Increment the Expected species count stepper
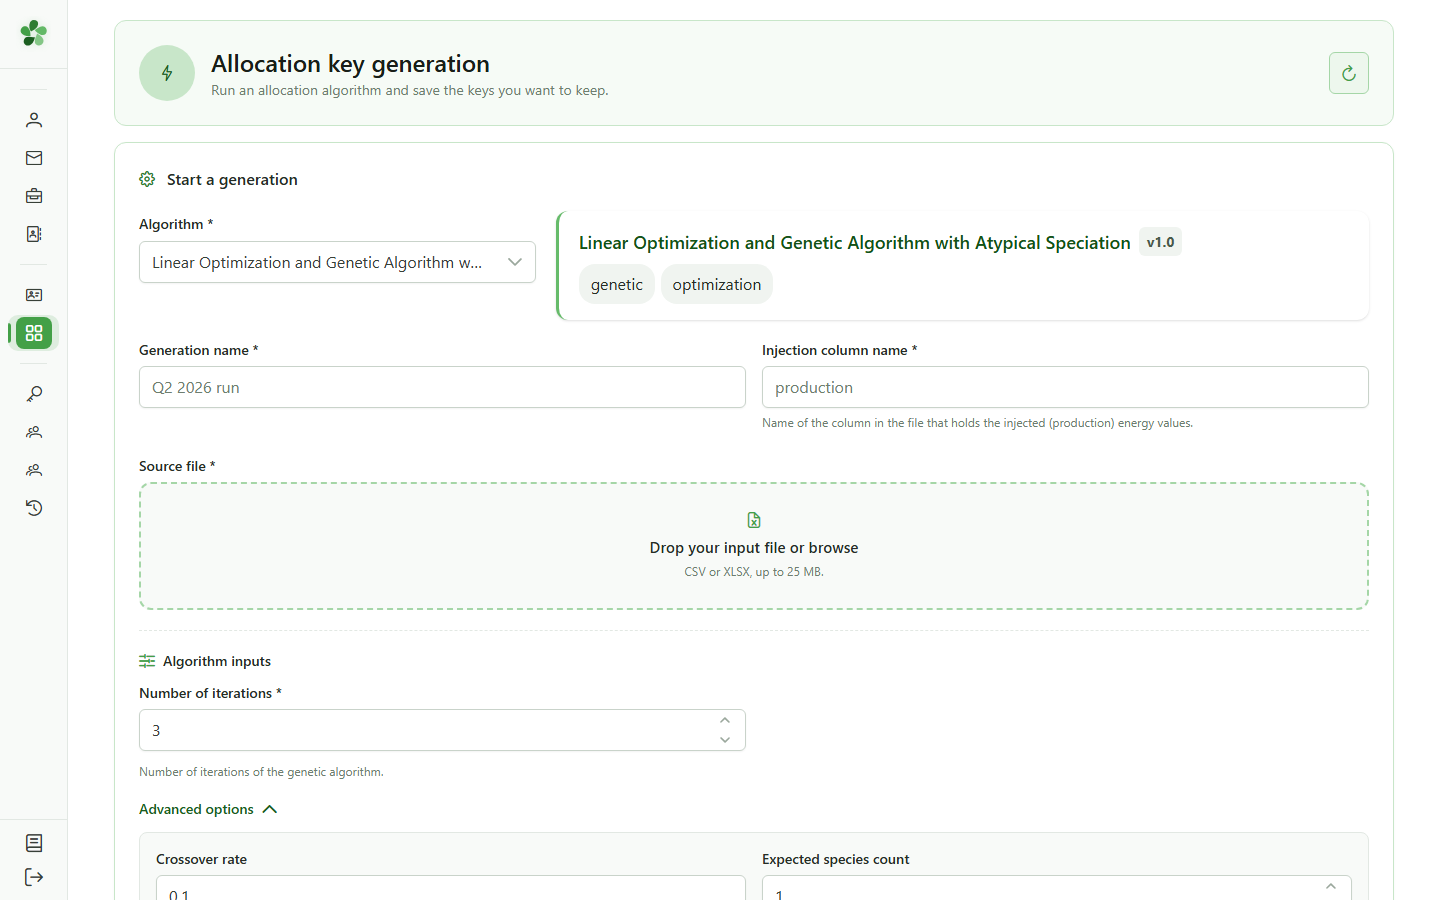The height and width of the screenshot is (900, 1440). pyautogui.click(x=1331, y=886)
